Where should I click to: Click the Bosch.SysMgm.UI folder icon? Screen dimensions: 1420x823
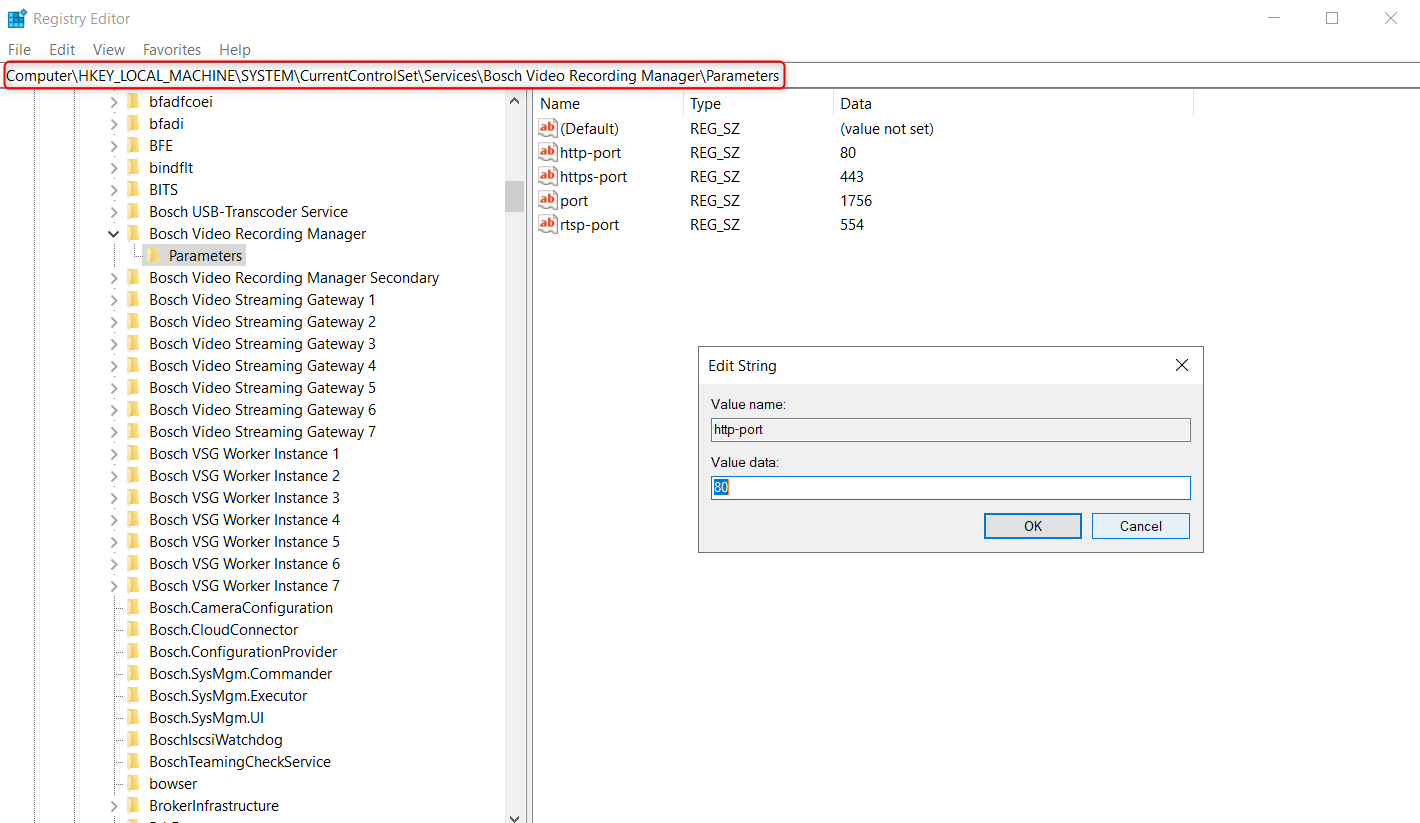(x=134, y=717)
